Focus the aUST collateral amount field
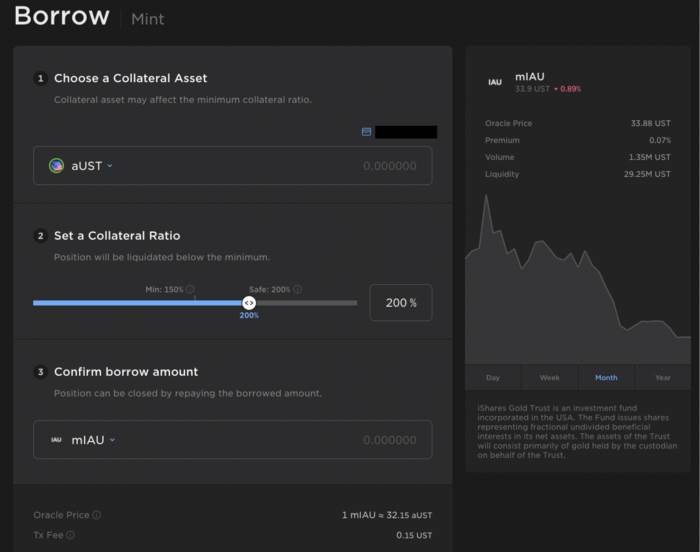Image resolution: width=700 pixels, height=552 pixels. click(389, 166)
